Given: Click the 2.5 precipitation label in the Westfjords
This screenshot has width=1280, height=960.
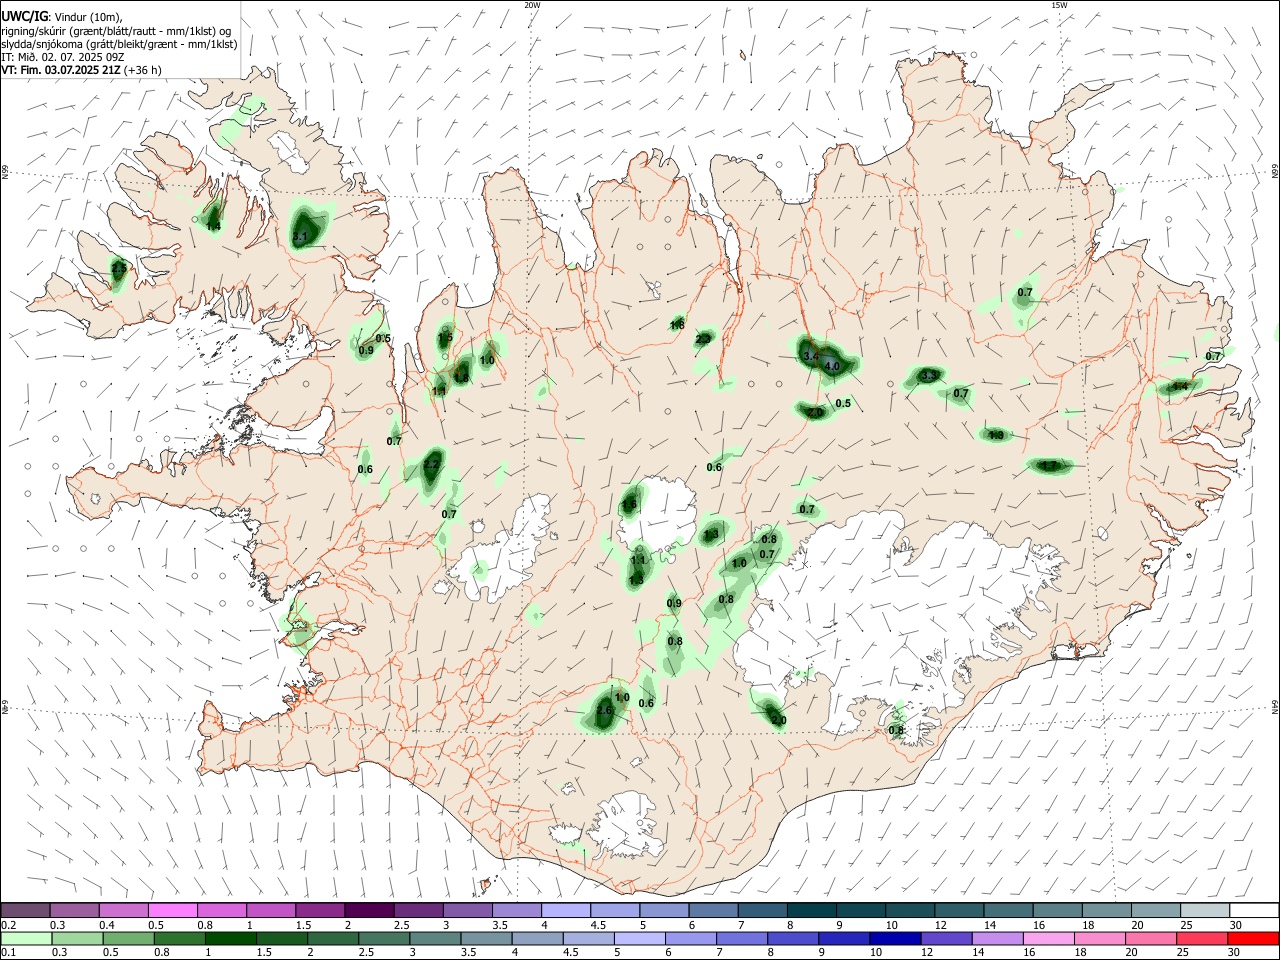Looking at the screenshot, I should tap(119, 269).
